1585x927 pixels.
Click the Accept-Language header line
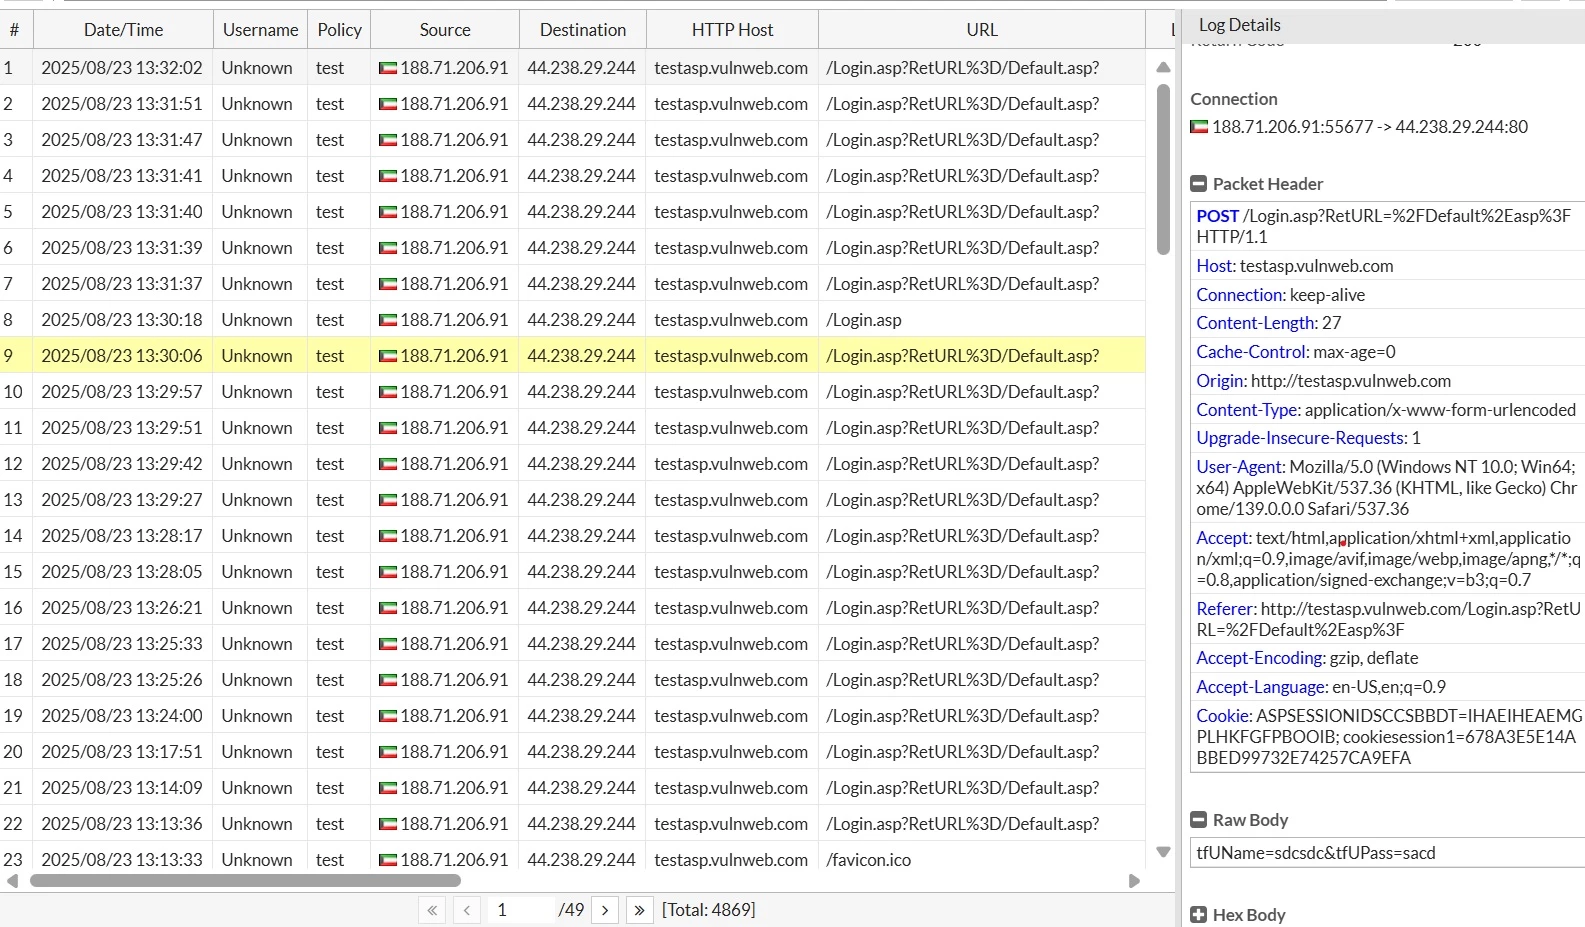coord(1321,687)
